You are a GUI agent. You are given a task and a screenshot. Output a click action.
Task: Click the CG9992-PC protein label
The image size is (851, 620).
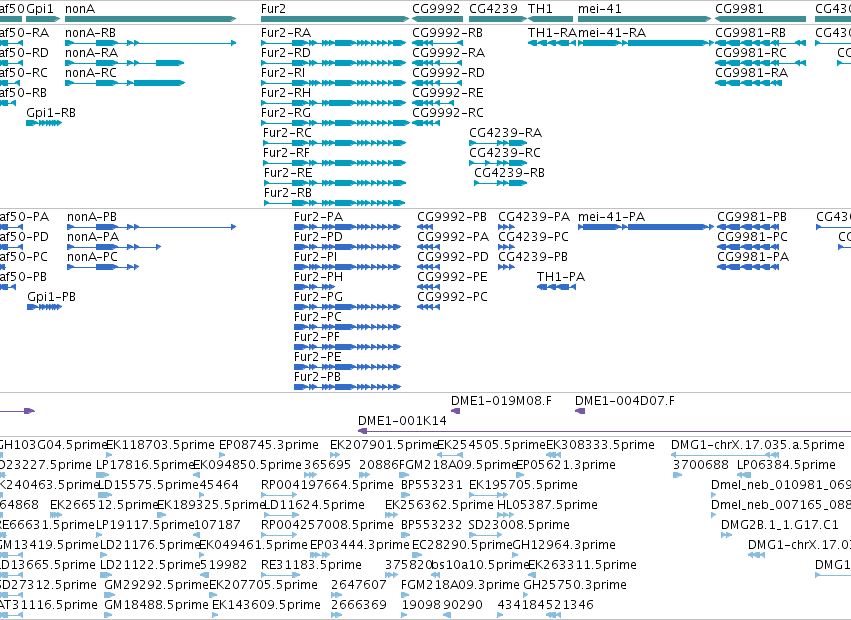[453, 297]
